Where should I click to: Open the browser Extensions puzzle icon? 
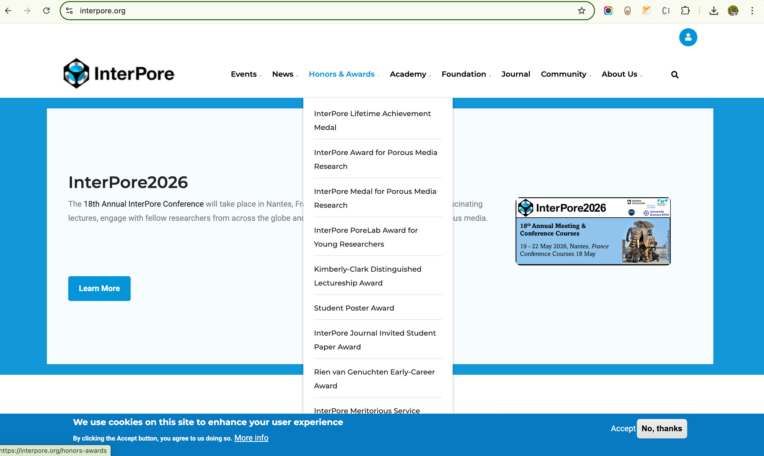(x=685, y=11)
